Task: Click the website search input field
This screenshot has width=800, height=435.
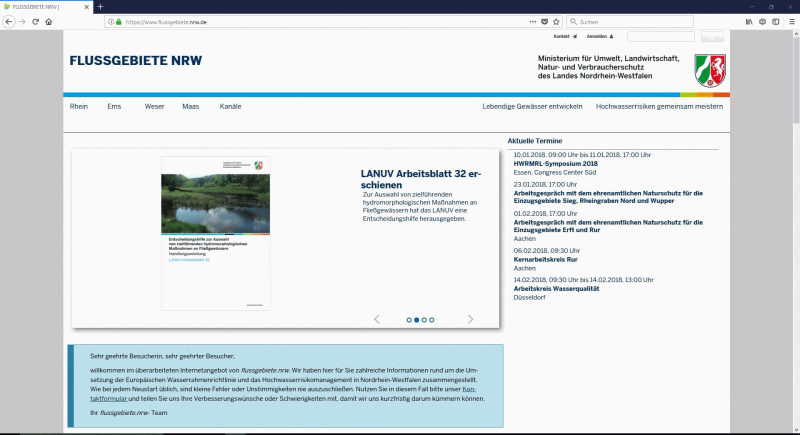Action: 661,36
